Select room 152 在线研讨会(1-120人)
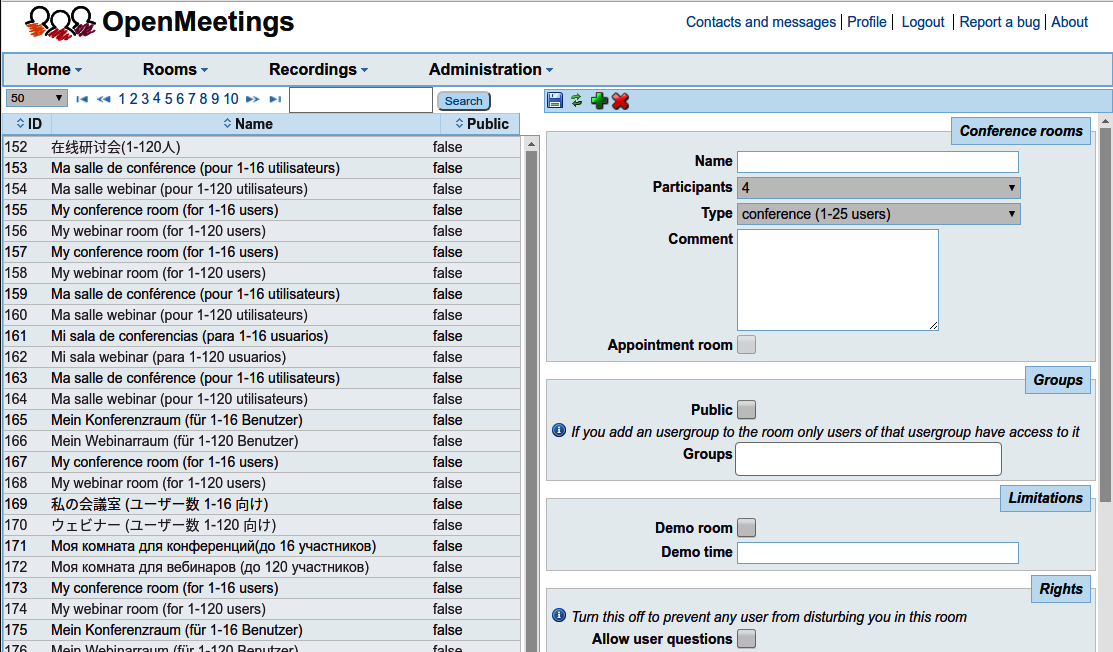1113x652 pixels. pyautogui.click(x=261, y=147)
